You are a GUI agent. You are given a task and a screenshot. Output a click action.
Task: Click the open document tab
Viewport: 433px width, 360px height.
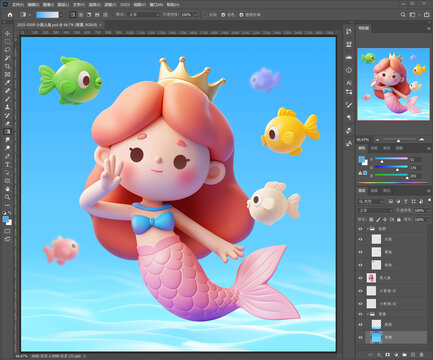57,25
